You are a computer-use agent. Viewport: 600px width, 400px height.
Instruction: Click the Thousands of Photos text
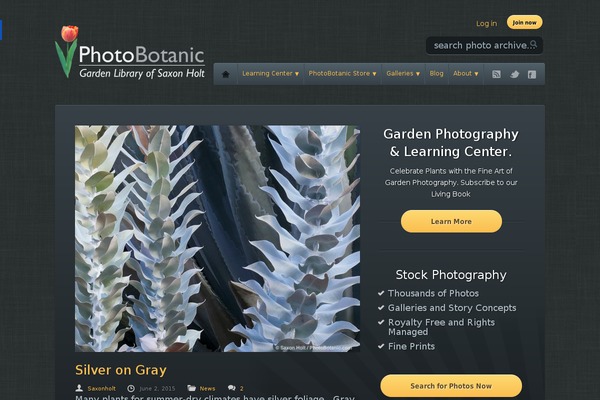(x=433, y=293)
